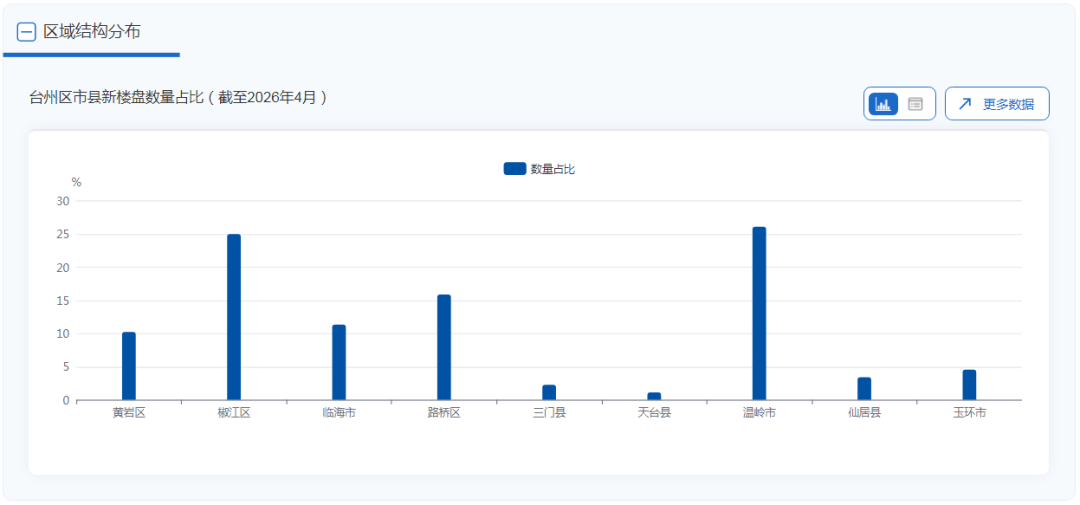Click the 天台县 x-axis label
Viewport: 1080px width, 505px height.
(x=654, y=413)
